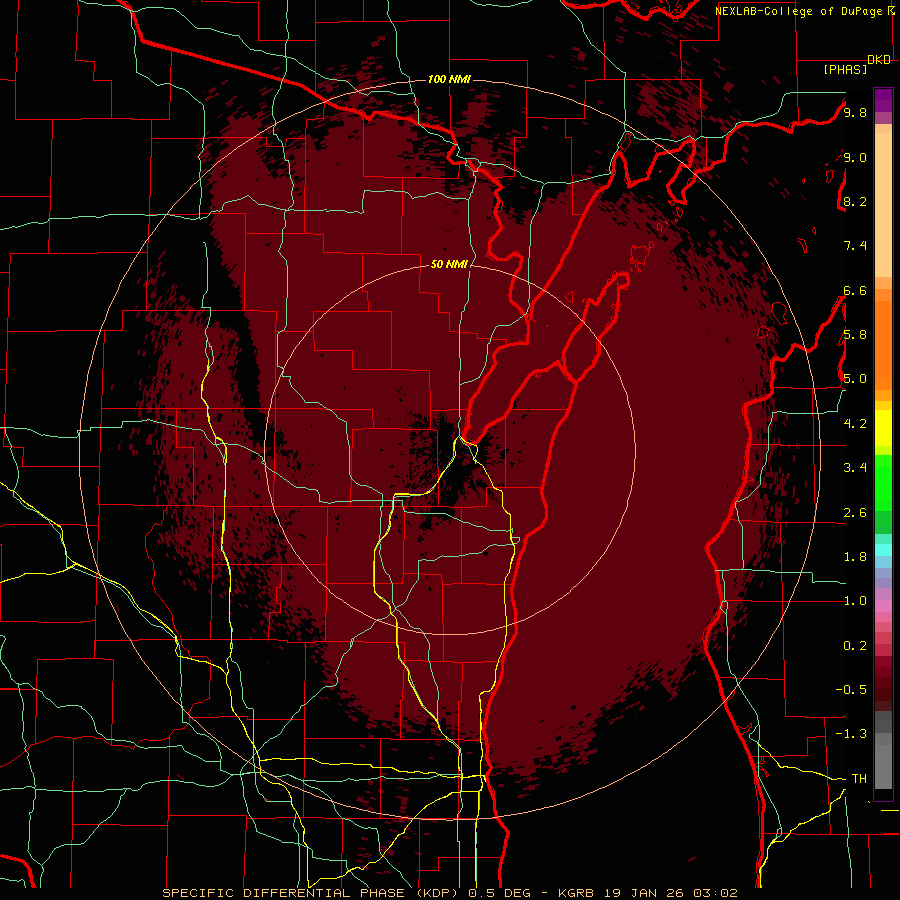Click the 50 NMI range ring label

(x=449, y=264)
